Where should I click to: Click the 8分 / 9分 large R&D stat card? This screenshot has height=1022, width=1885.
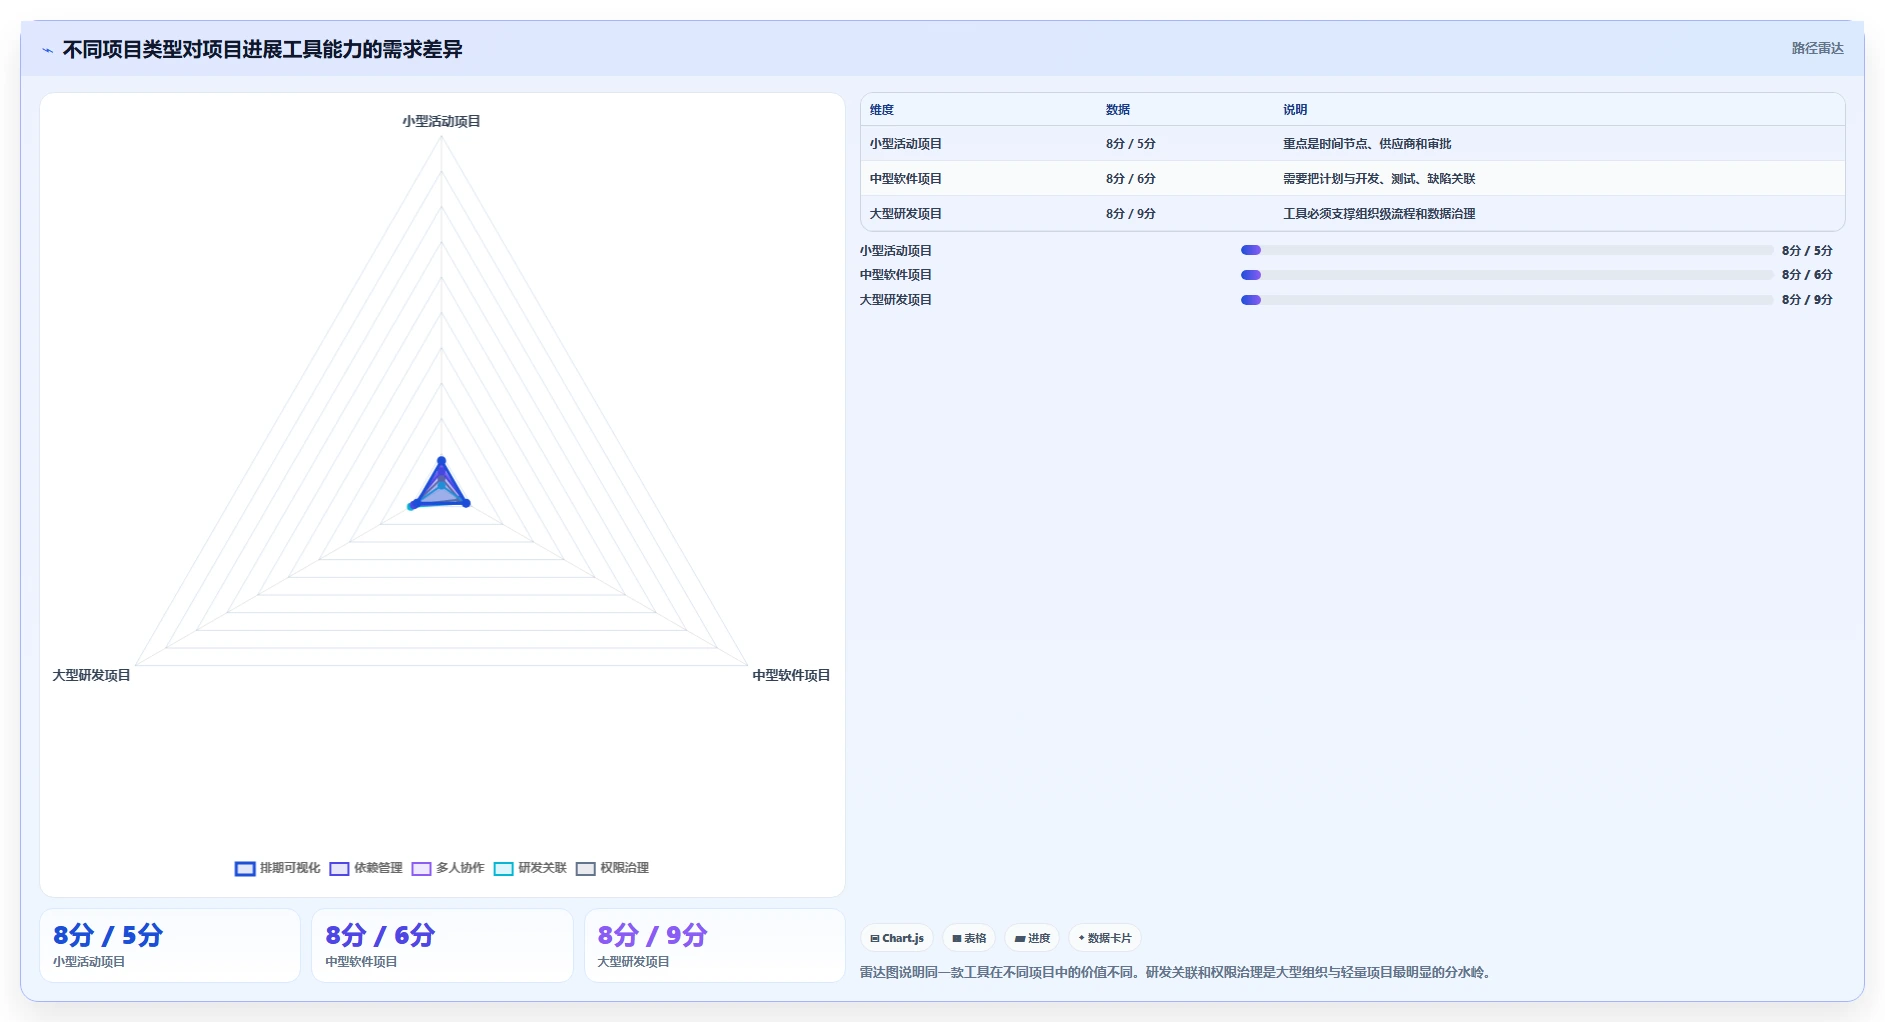(715, 945)
